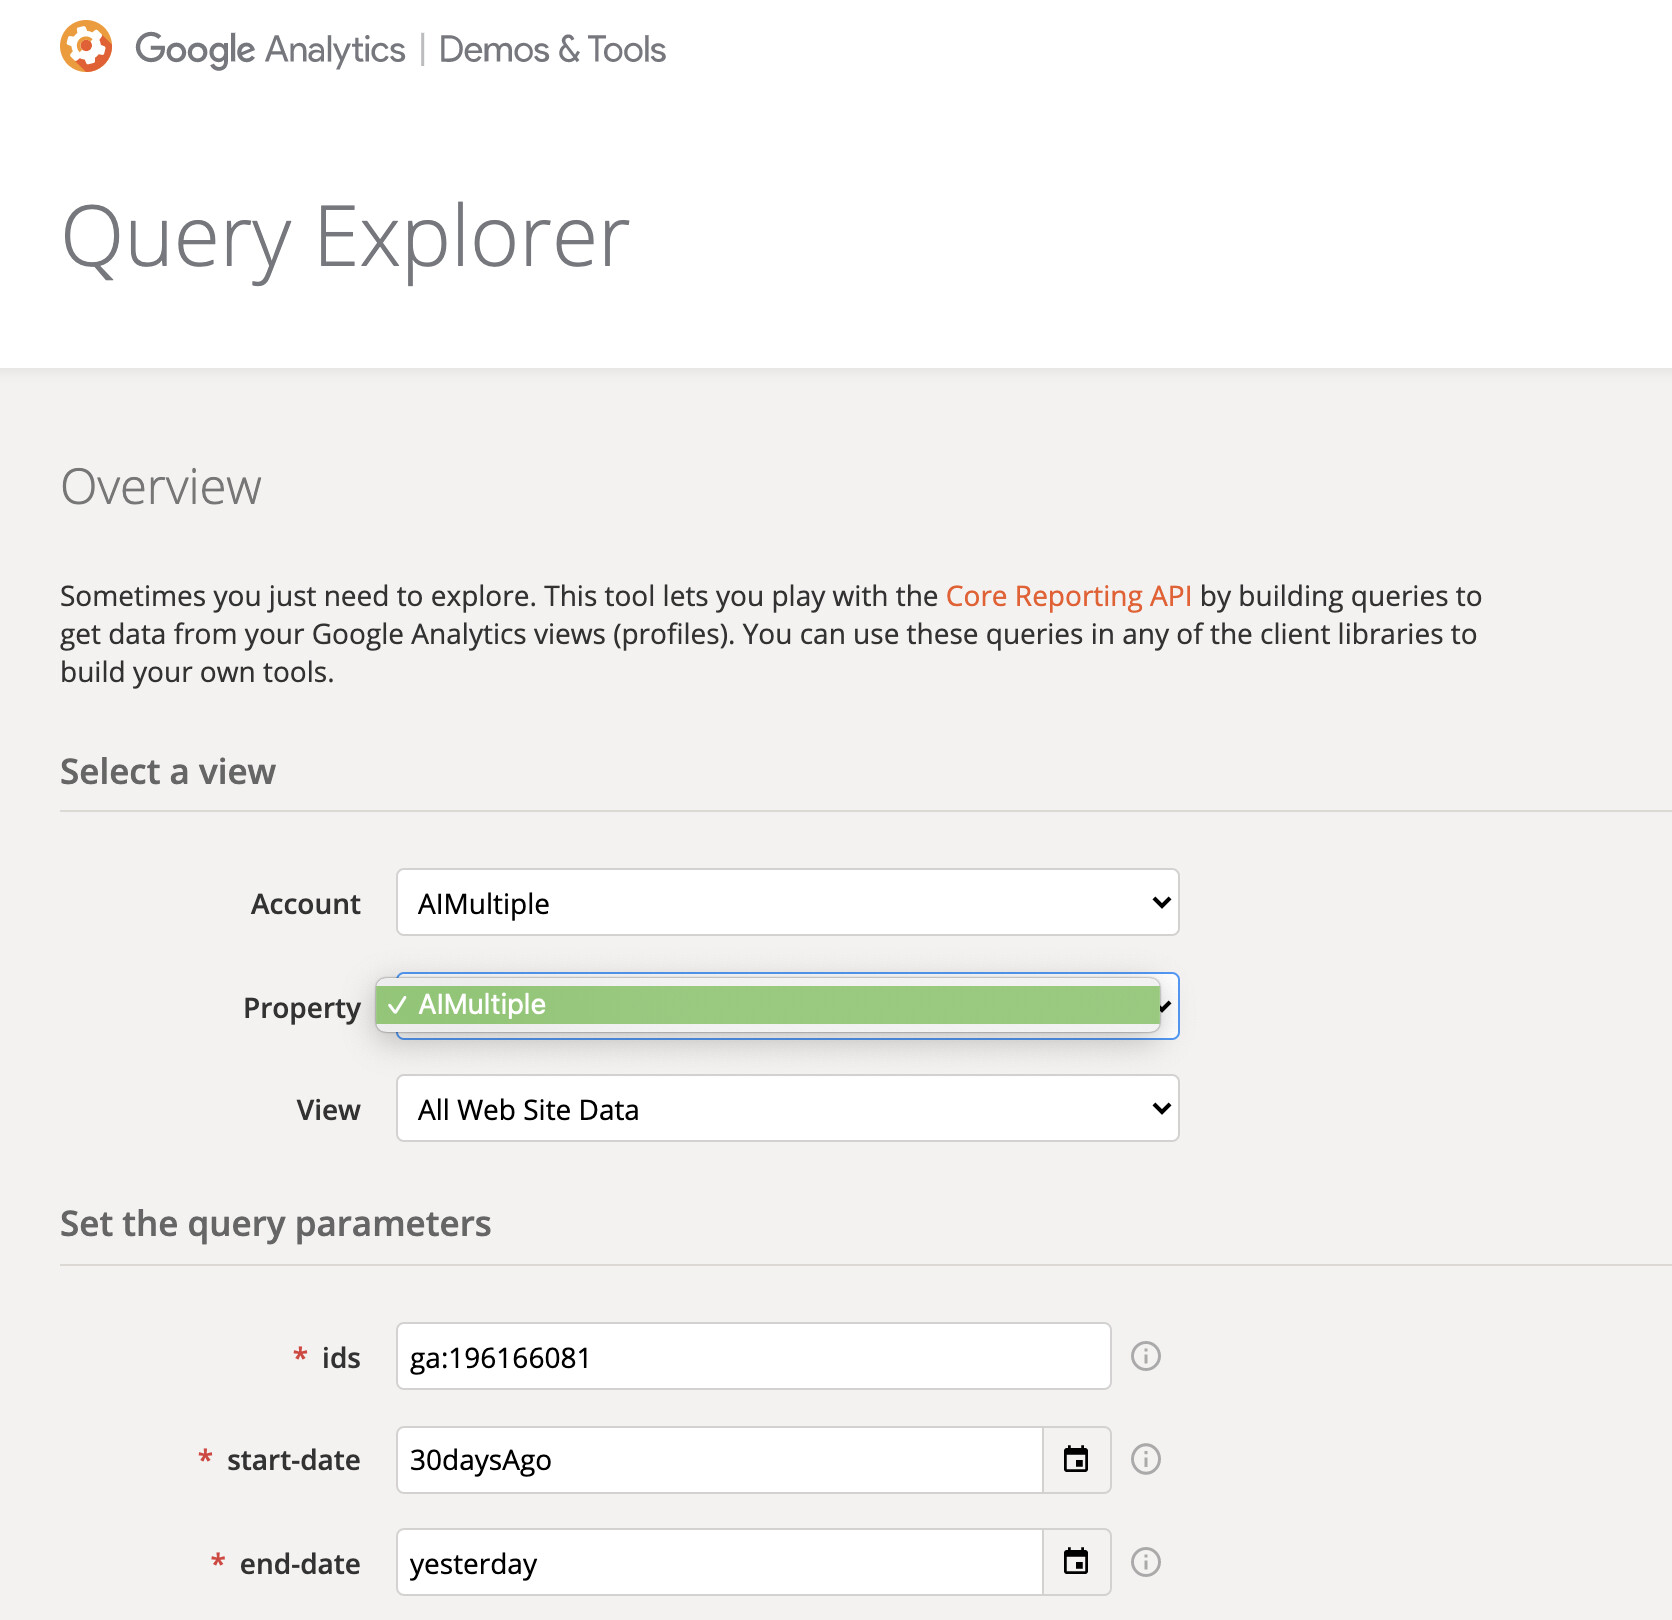The width and height of the screenshot is (1672, 1620).
Task: Open the All Web Site Data select
Action: click(x=788, y=1108)
